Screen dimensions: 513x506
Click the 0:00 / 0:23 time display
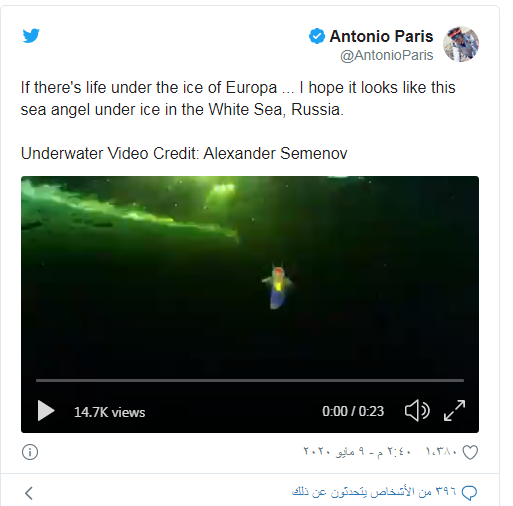pos(353,411)
